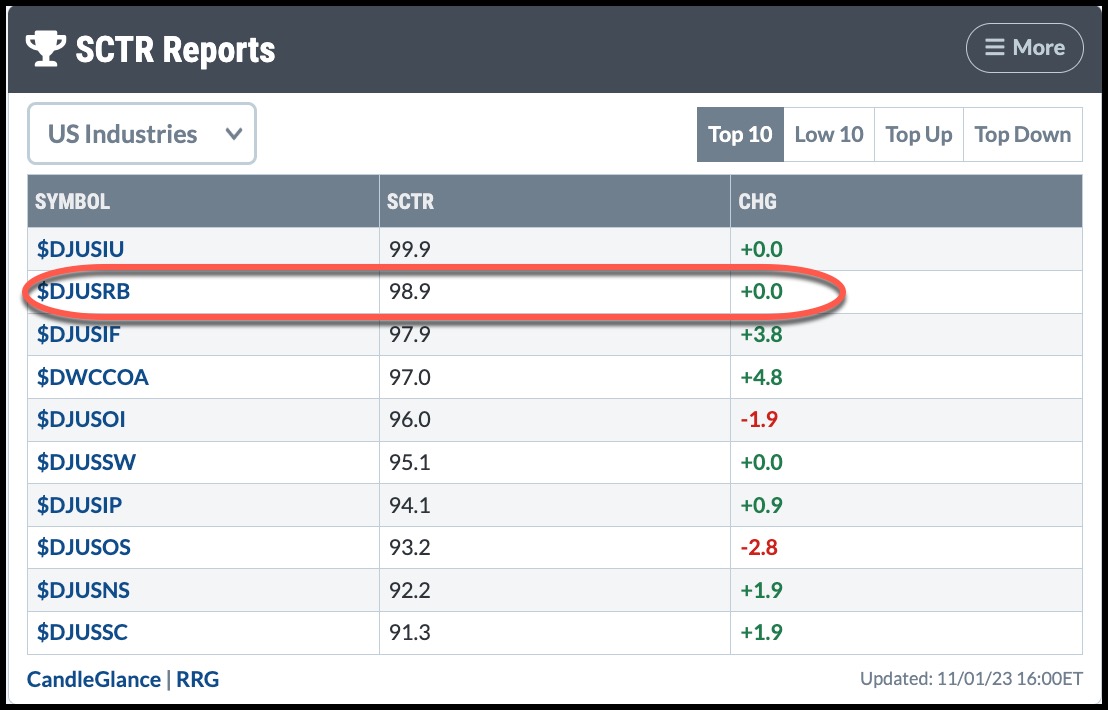
Task: Open the $DJUSRB symbol link
Action: [83, 292]
